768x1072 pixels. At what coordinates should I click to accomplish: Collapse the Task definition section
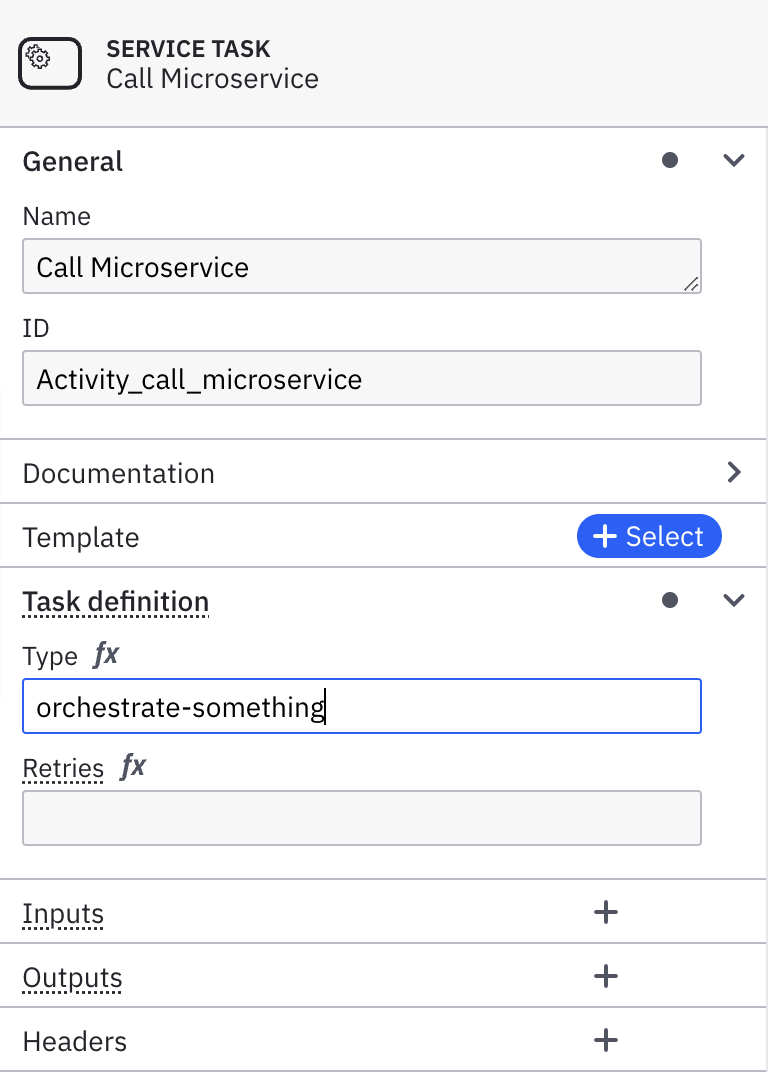point(733,600)
